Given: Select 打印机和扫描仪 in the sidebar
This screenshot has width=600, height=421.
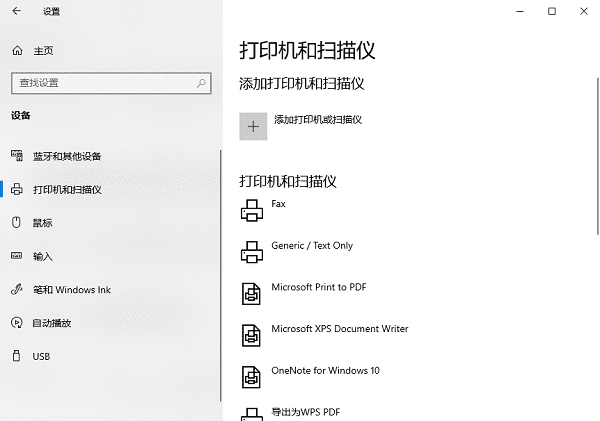Looking at the screenshot, I should pos(66,189).
